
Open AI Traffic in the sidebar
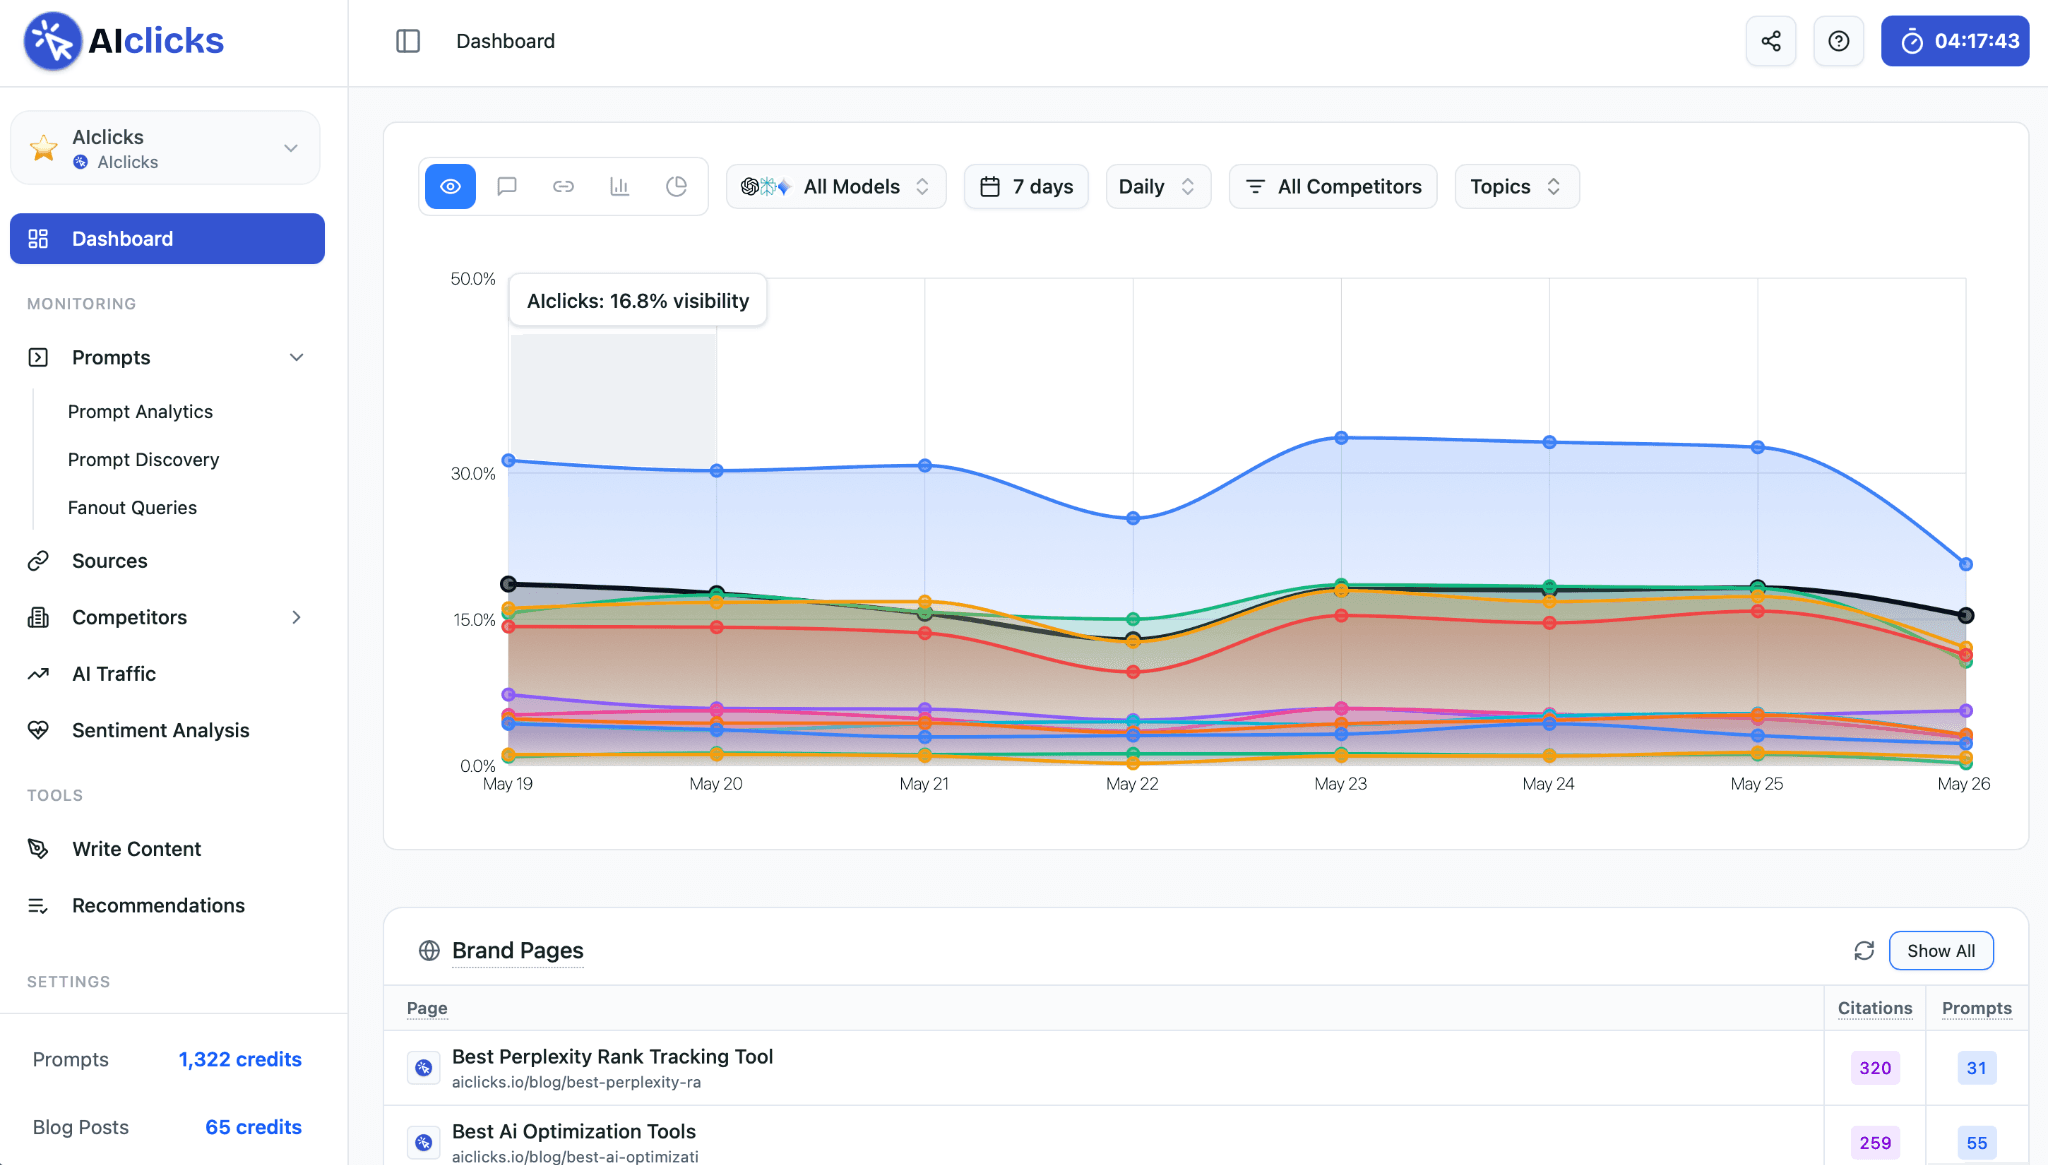coord(114,674)
